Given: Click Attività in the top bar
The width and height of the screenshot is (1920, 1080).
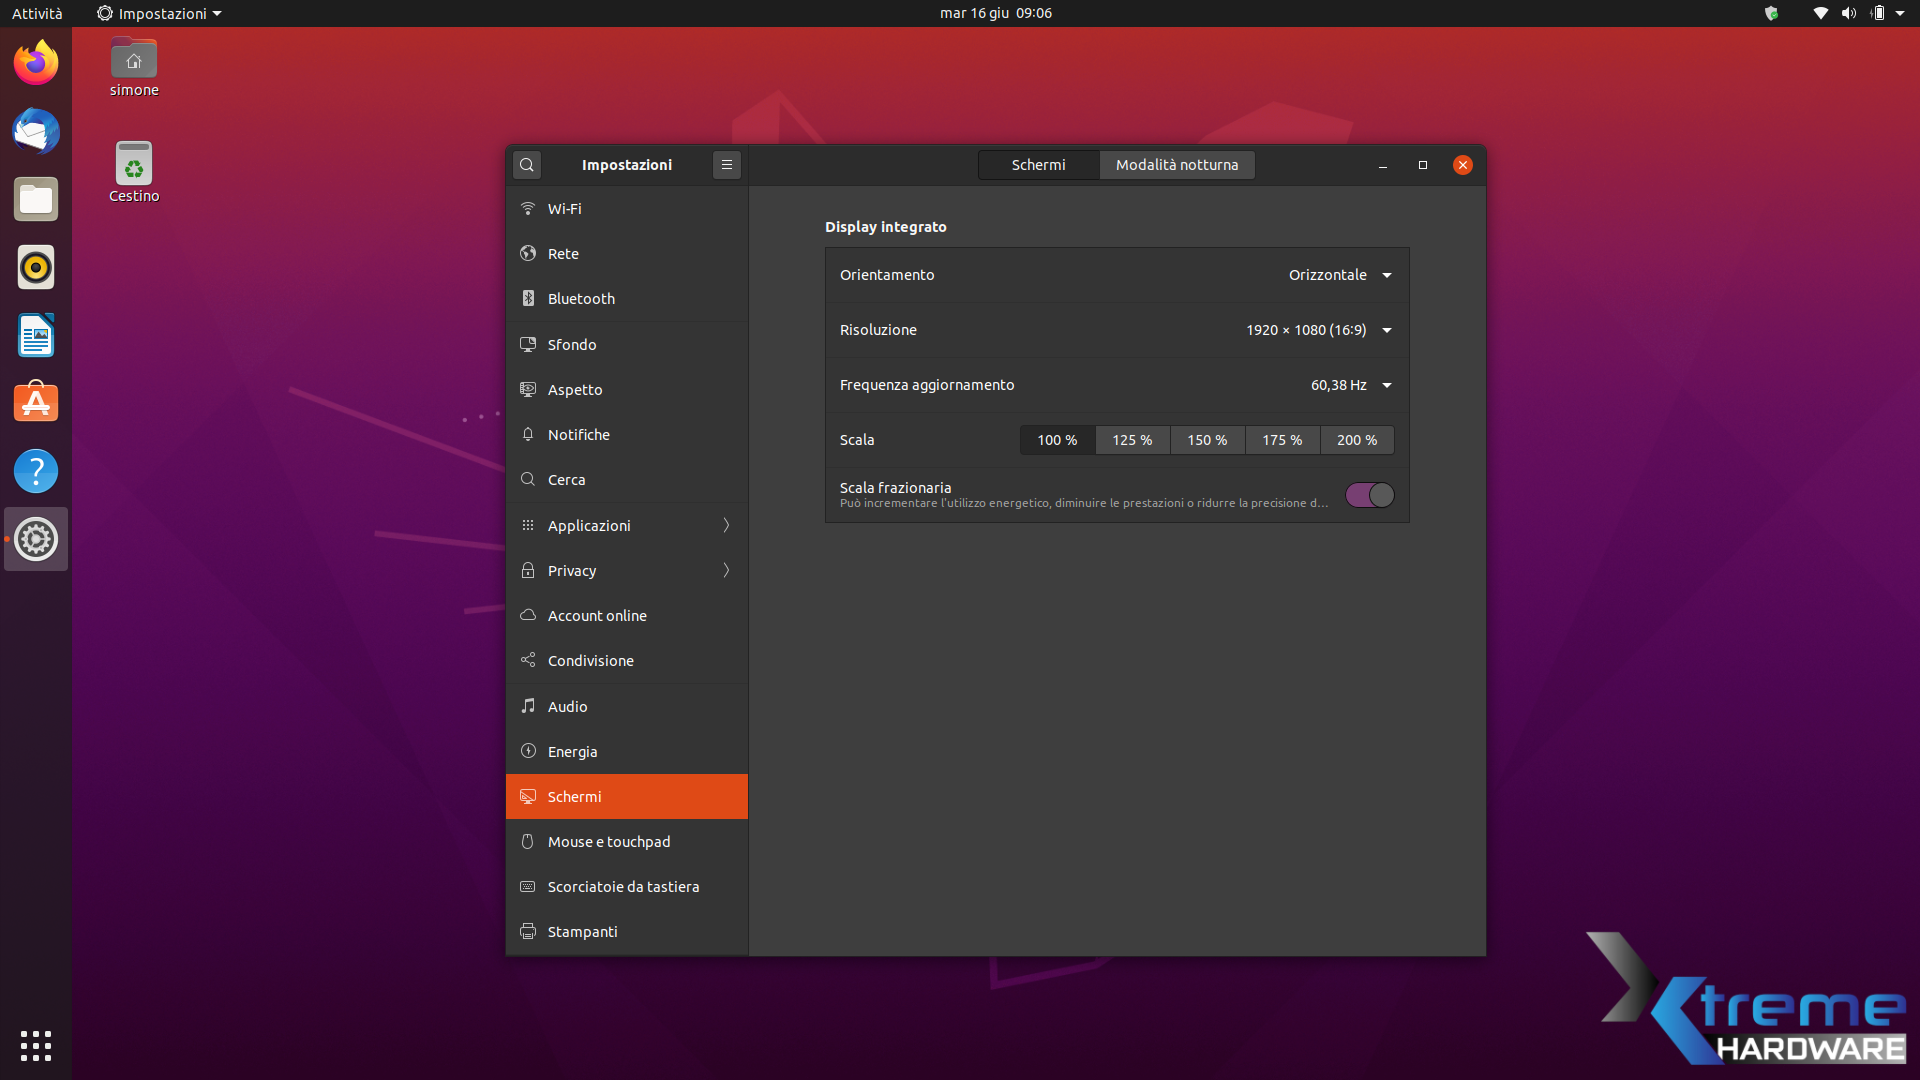Looking at the screenshot, I should [37, 13].
